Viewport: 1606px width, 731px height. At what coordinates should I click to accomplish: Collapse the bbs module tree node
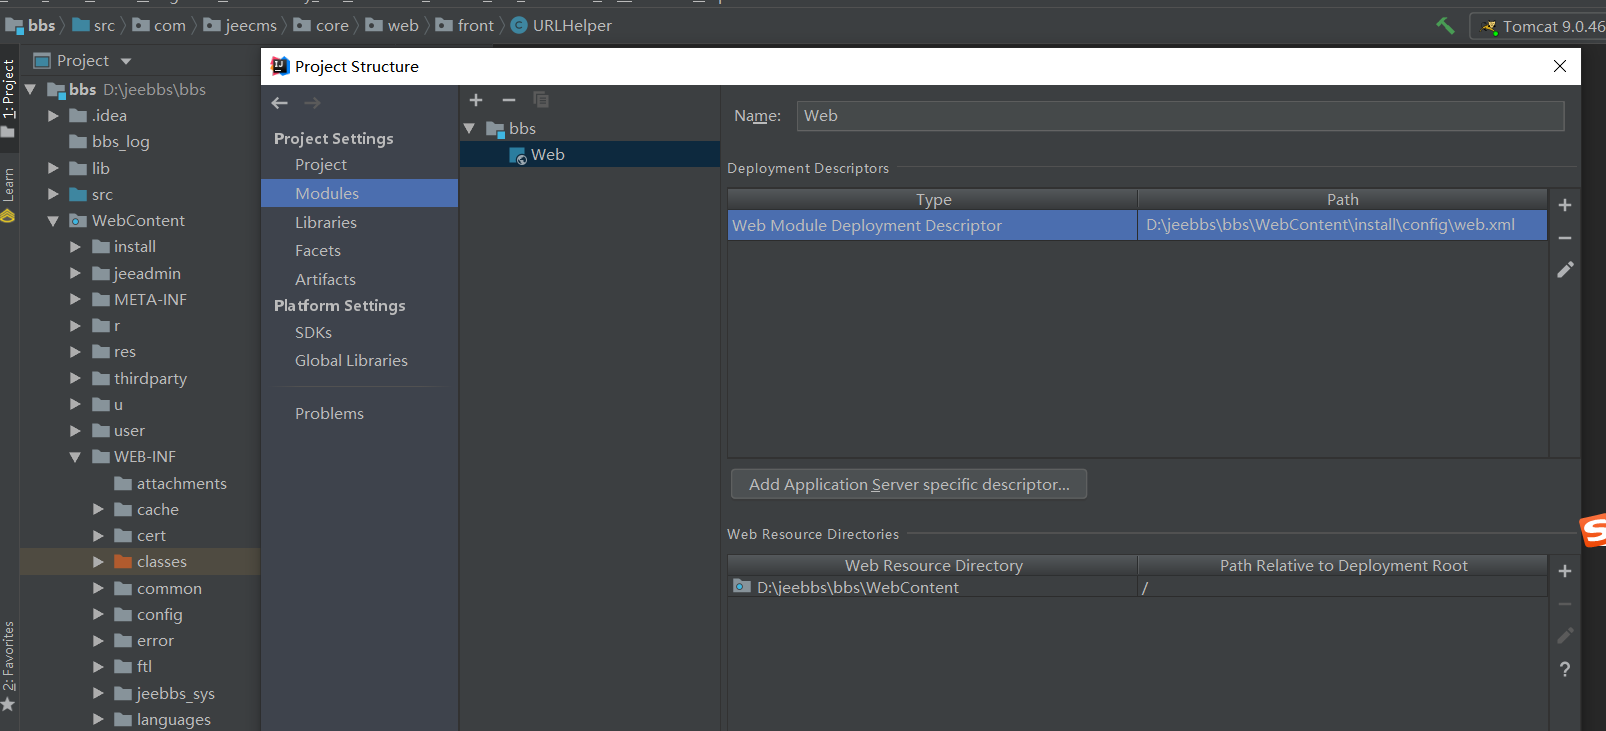tap(469, 129)
